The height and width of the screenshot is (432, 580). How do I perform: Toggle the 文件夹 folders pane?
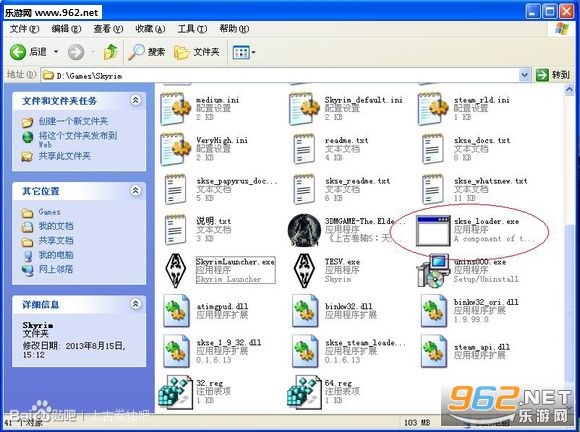click(x=197, y=52)
